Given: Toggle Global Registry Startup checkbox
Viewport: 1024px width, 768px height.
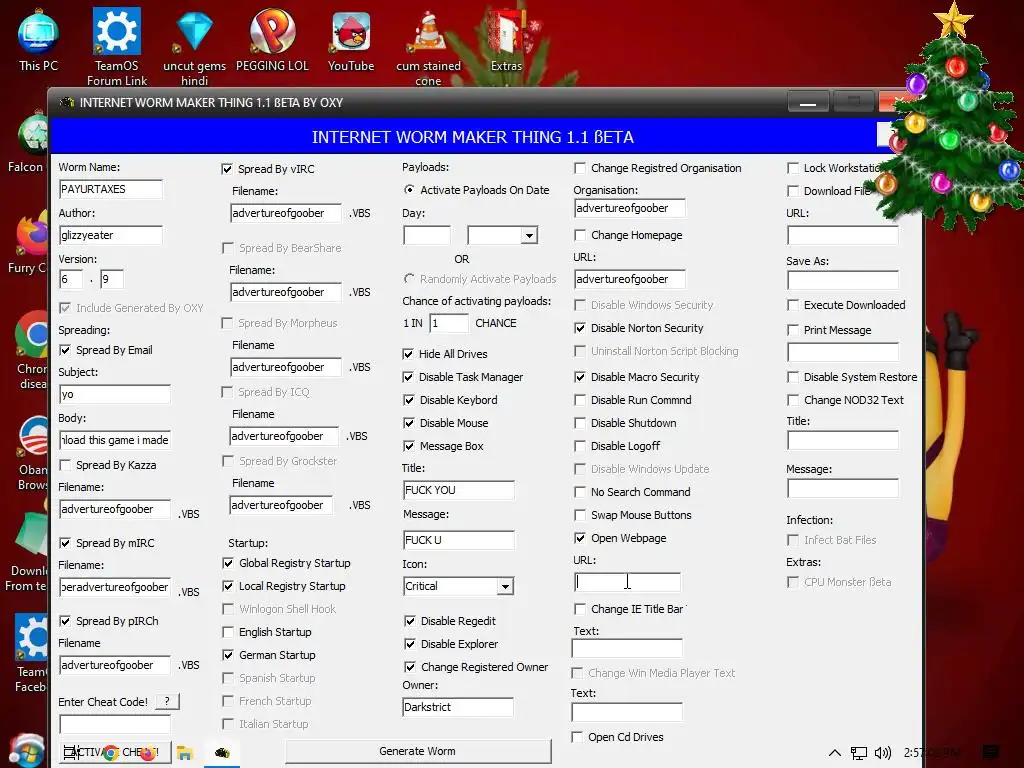Looking at the screenshot, I should (x=228, y=563).
